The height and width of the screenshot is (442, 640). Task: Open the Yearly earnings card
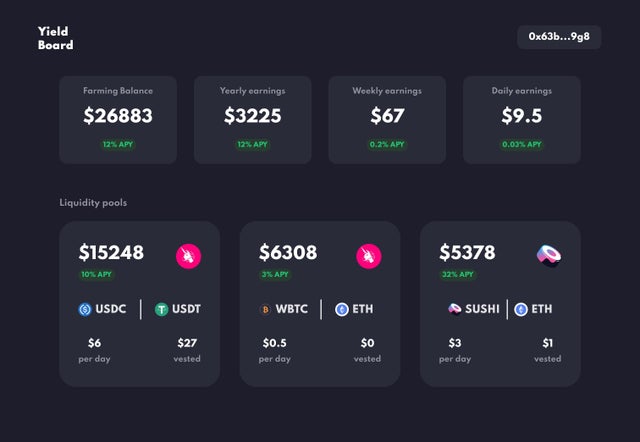pos(253,120)
